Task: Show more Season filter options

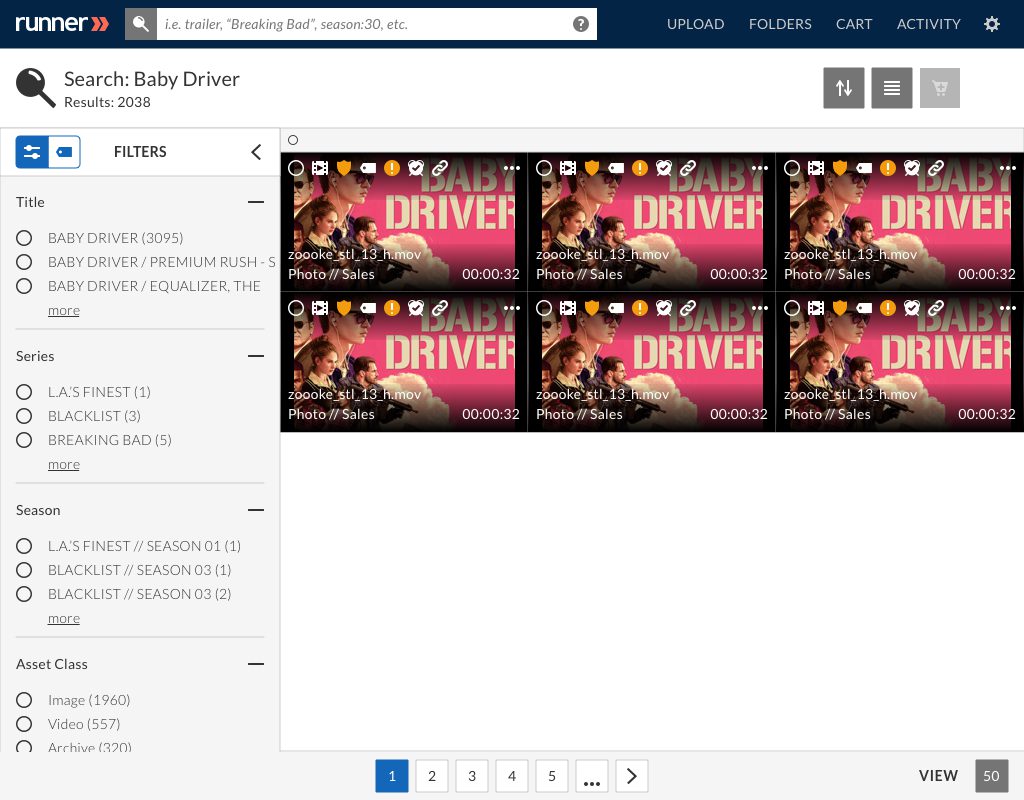Action: (64, 618)
